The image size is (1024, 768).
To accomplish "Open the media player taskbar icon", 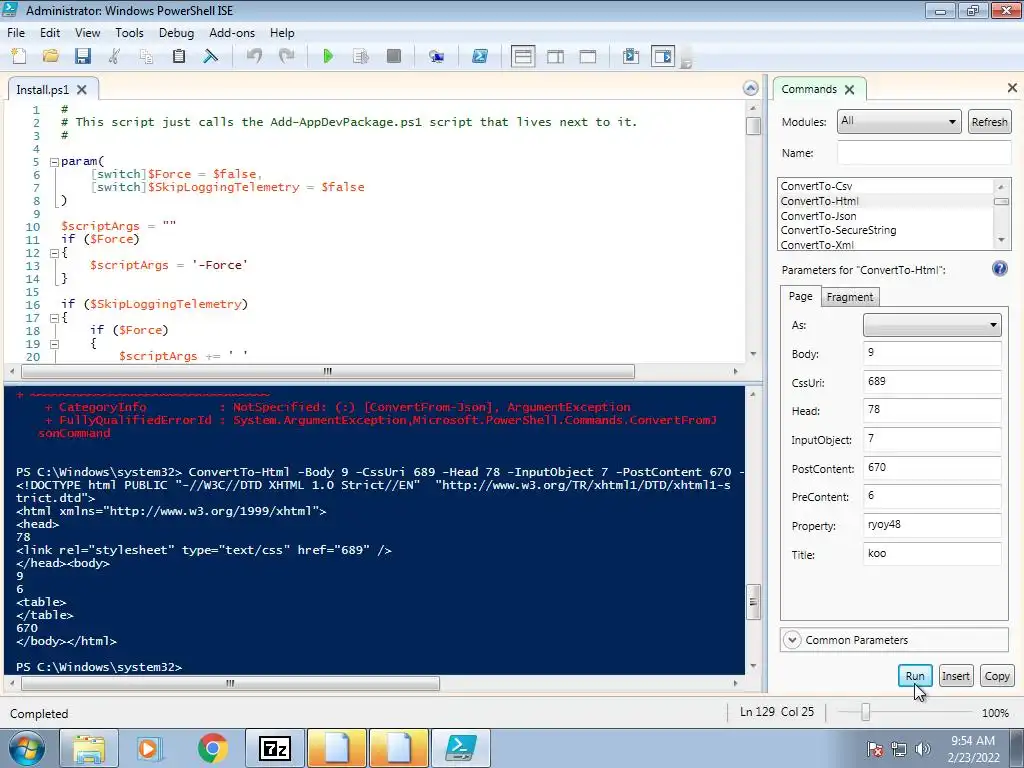I will (148, 748).
